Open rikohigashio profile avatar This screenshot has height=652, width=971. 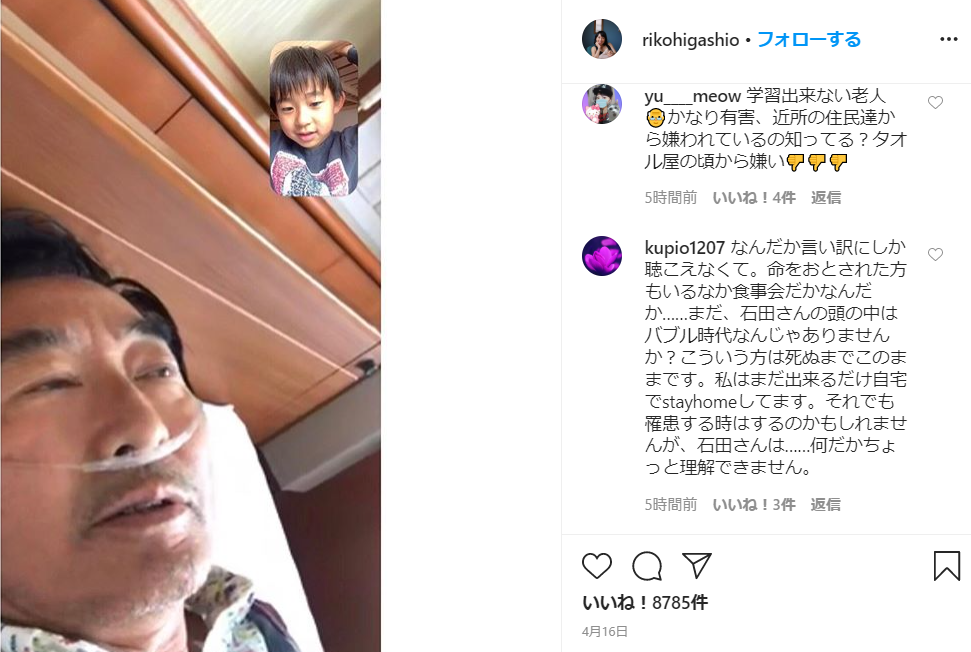602,39
